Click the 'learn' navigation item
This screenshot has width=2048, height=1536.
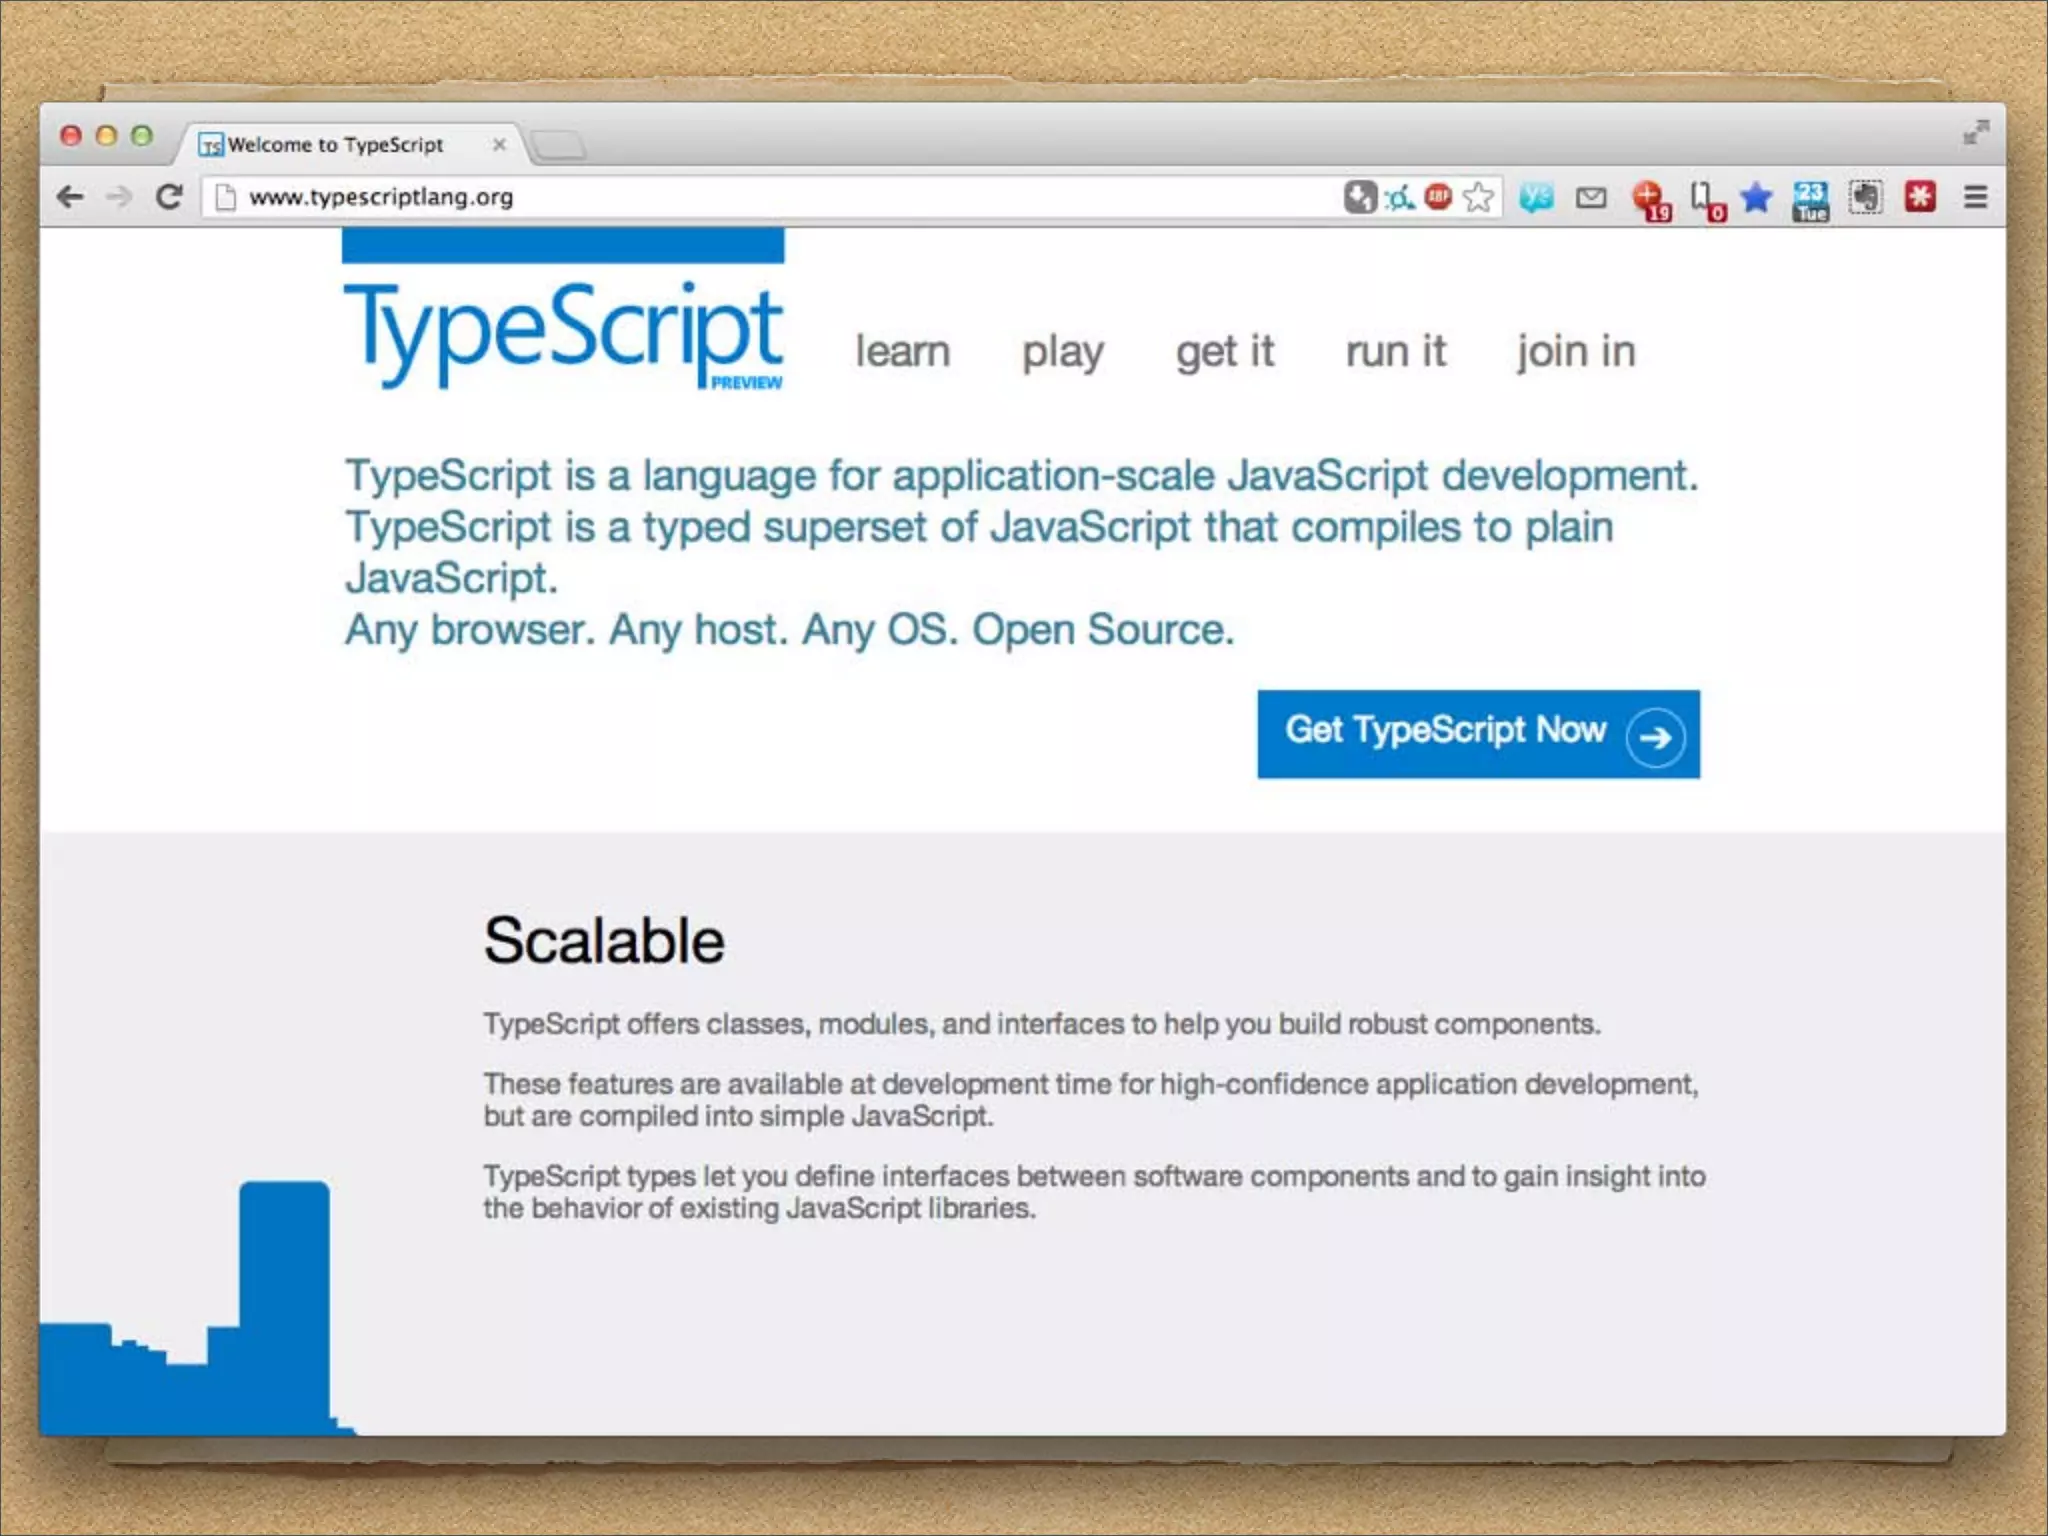(902, 352)
